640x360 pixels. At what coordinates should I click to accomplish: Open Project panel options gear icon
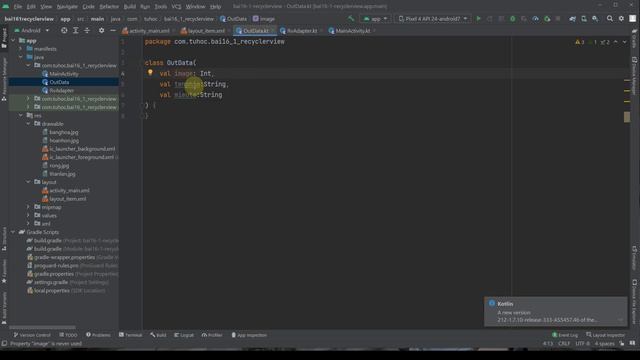[x=101, y=31]
